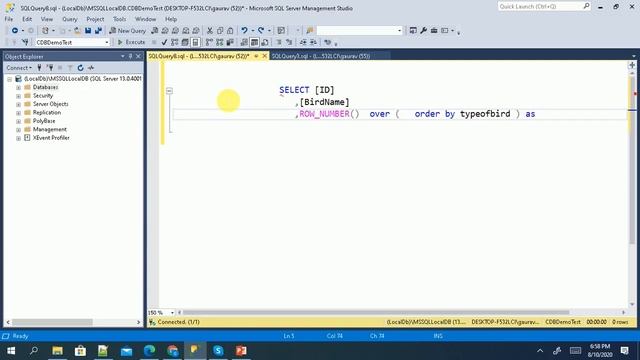Click the Execute button

[131, 42]
